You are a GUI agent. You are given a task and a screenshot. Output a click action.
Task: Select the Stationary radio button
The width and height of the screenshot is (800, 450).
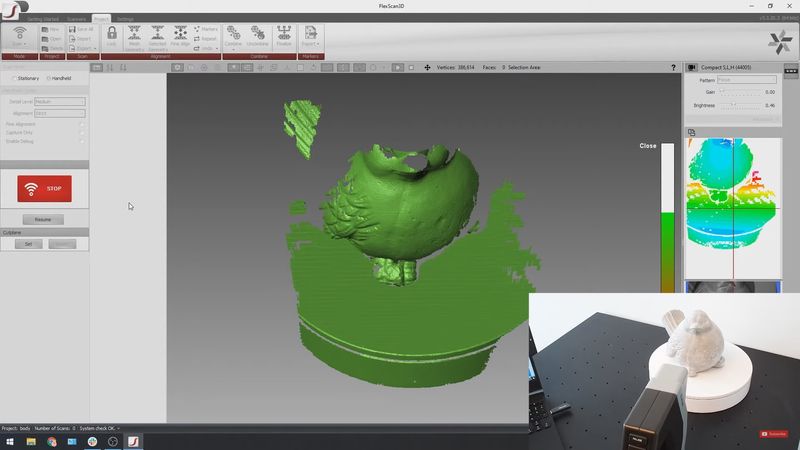point(13,78)
